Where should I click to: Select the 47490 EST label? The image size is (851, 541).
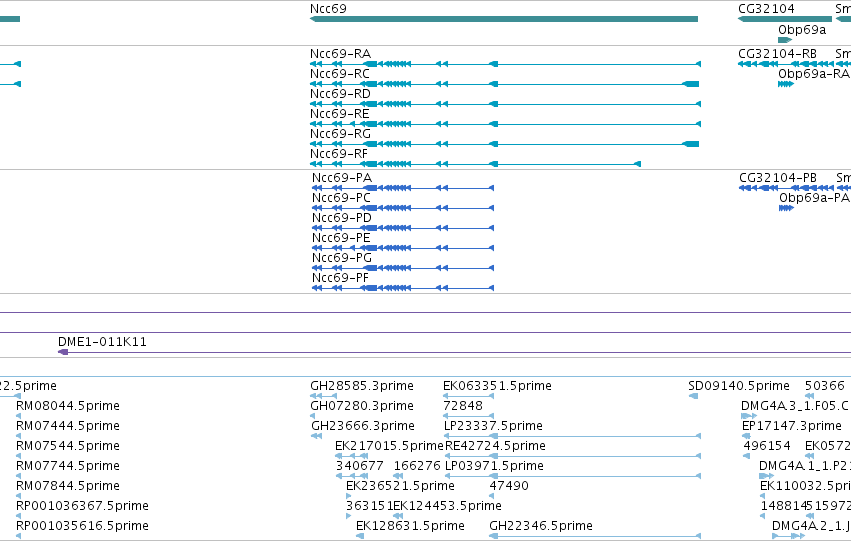[x=509, y=486]
